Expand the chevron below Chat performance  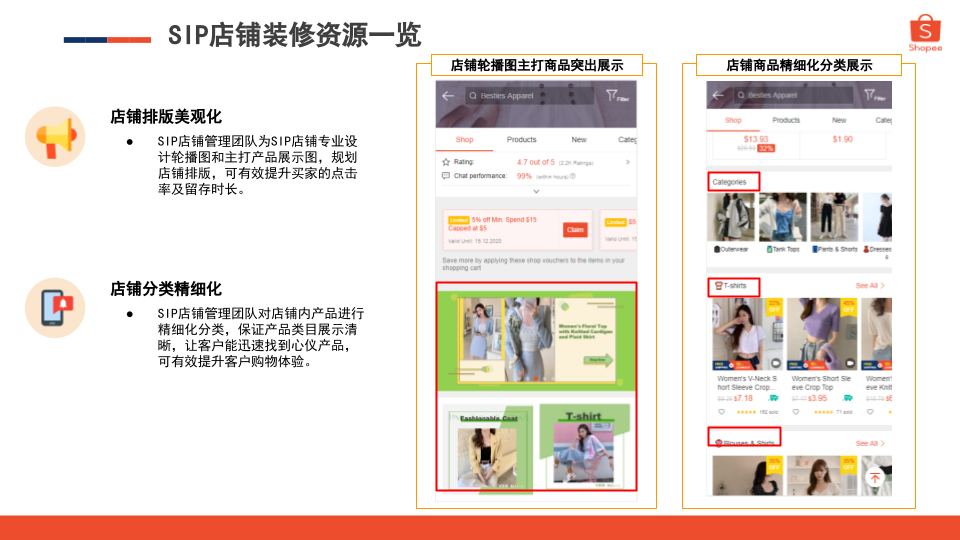(x=536, y=191)
